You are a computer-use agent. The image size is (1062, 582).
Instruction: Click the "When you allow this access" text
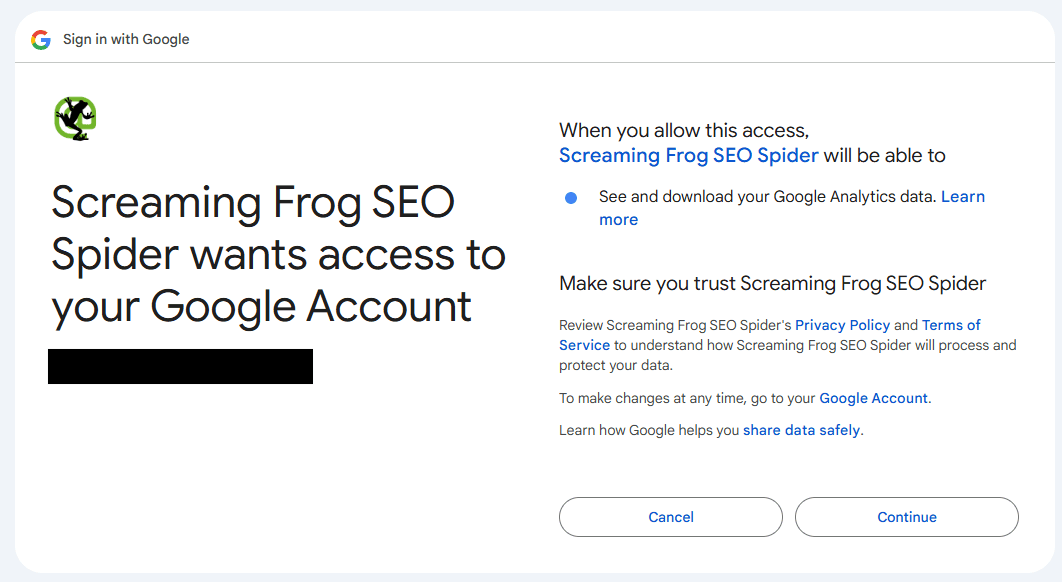tap(678, 130)
